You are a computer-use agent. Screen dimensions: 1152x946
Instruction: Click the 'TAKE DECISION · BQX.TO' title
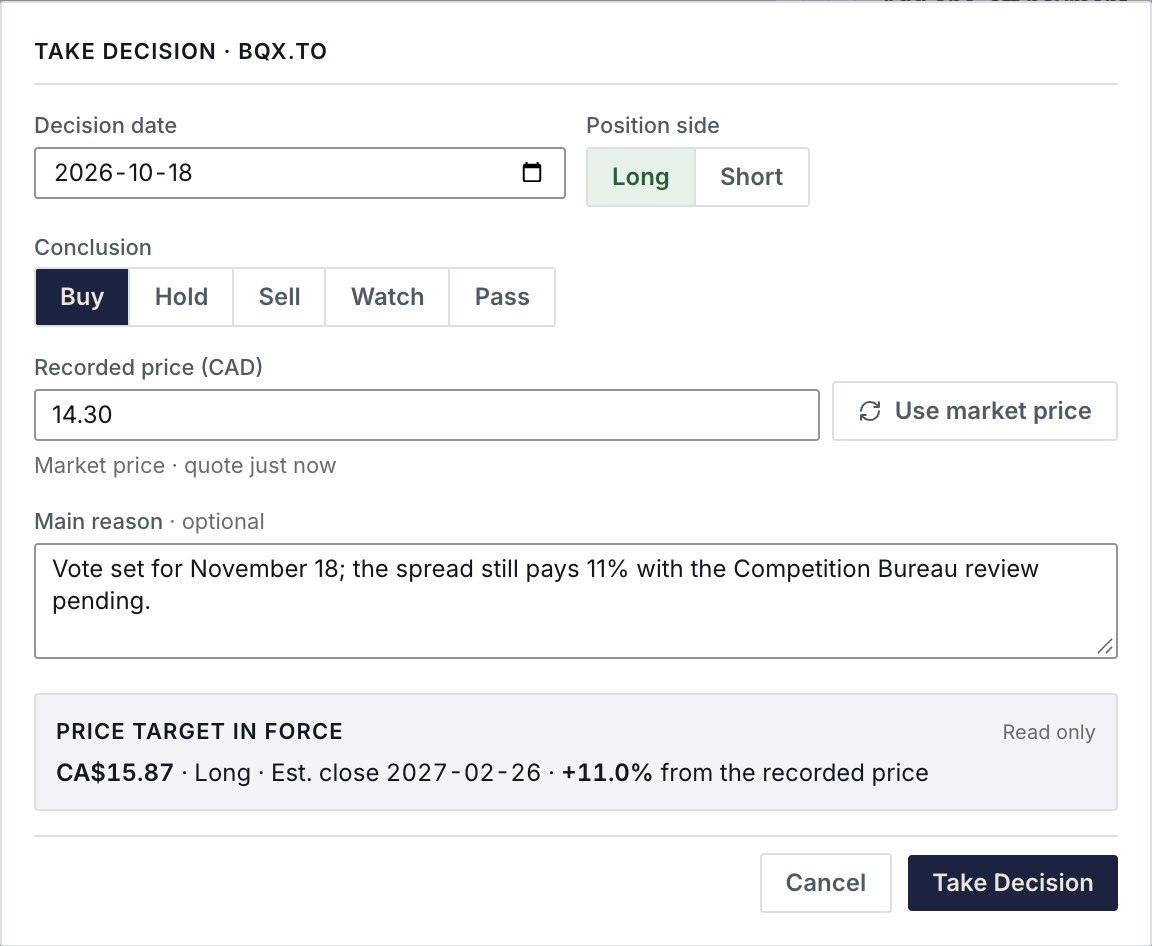coord(181,51)
